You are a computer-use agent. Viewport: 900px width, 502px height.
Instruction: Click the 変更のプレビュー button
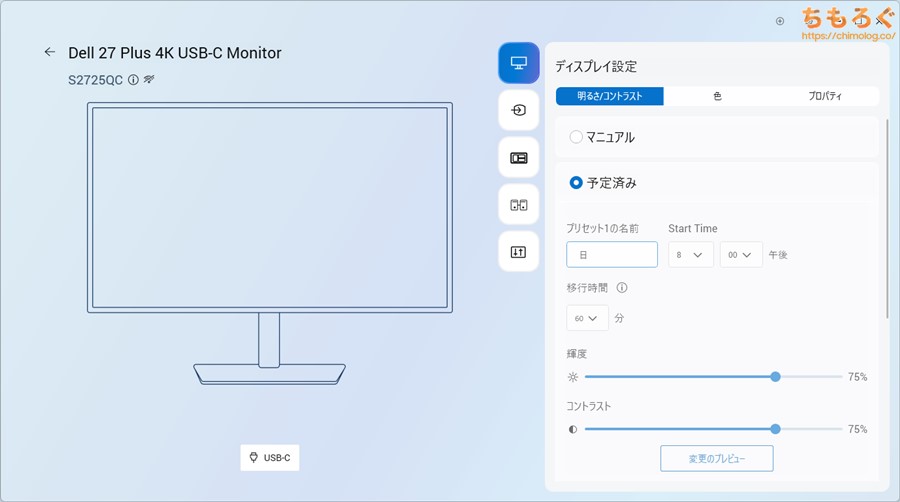[716, 458]
